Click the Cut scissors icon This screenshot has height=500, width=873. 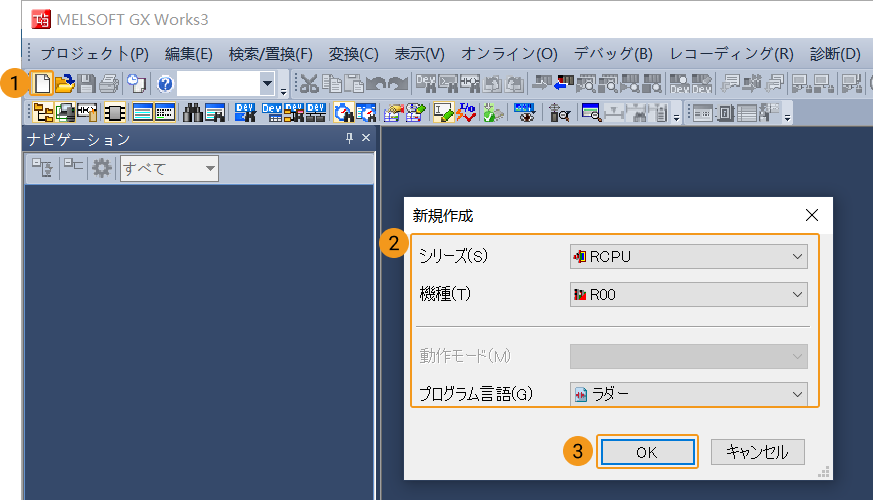pyautogui.click(x=308, y=84)
